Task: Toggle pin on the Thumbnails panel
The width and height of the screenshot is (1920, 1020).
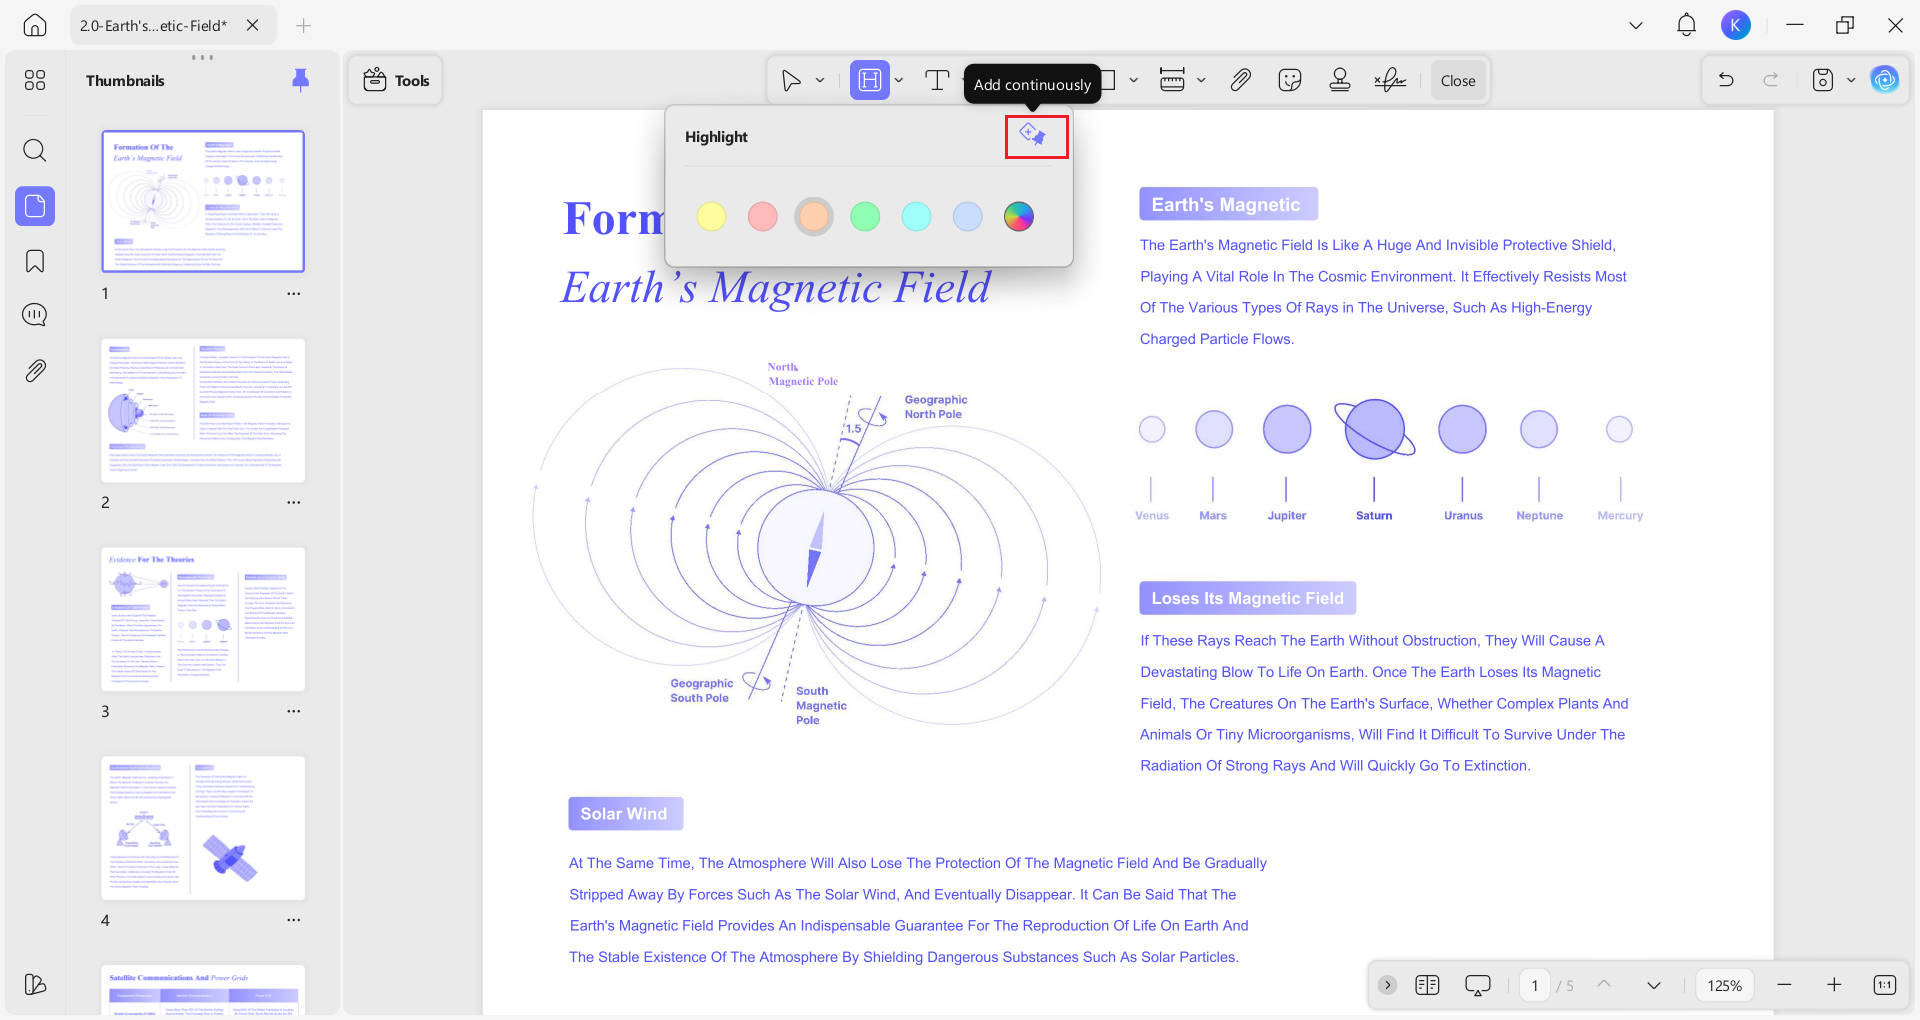Action: click(300, 80)
